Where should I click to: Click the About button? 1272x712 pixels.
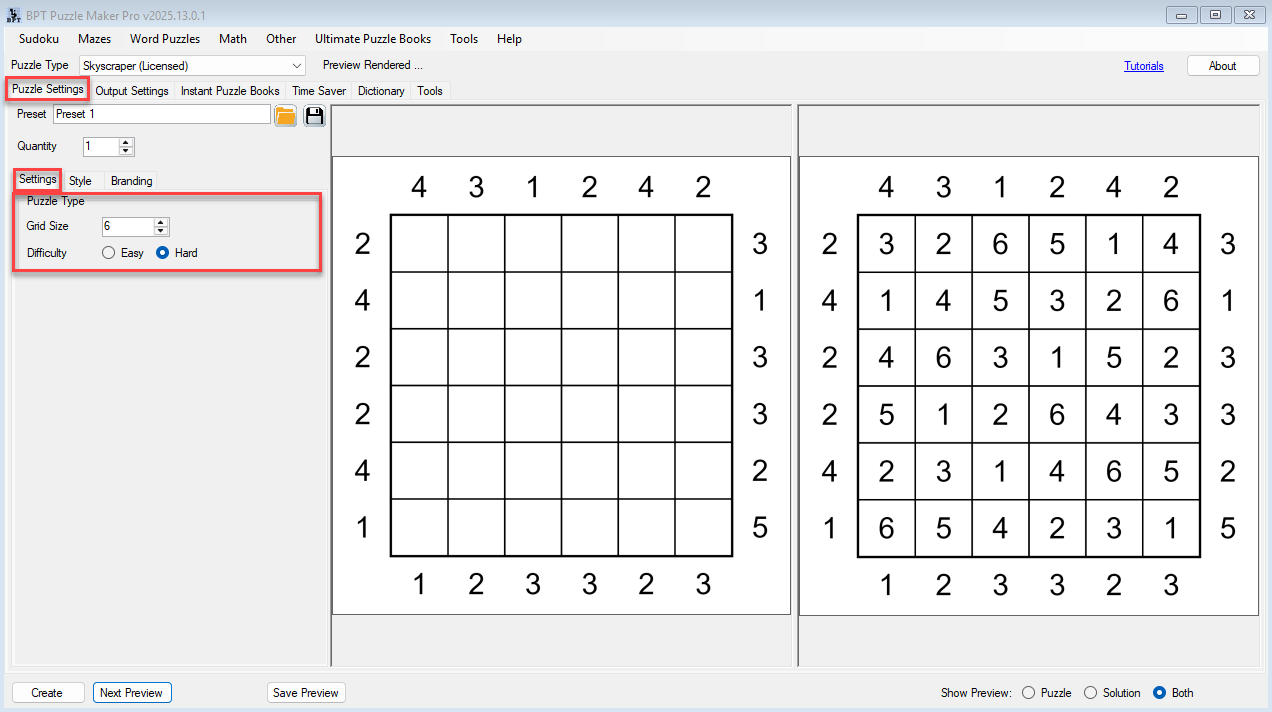point(1223,66)
